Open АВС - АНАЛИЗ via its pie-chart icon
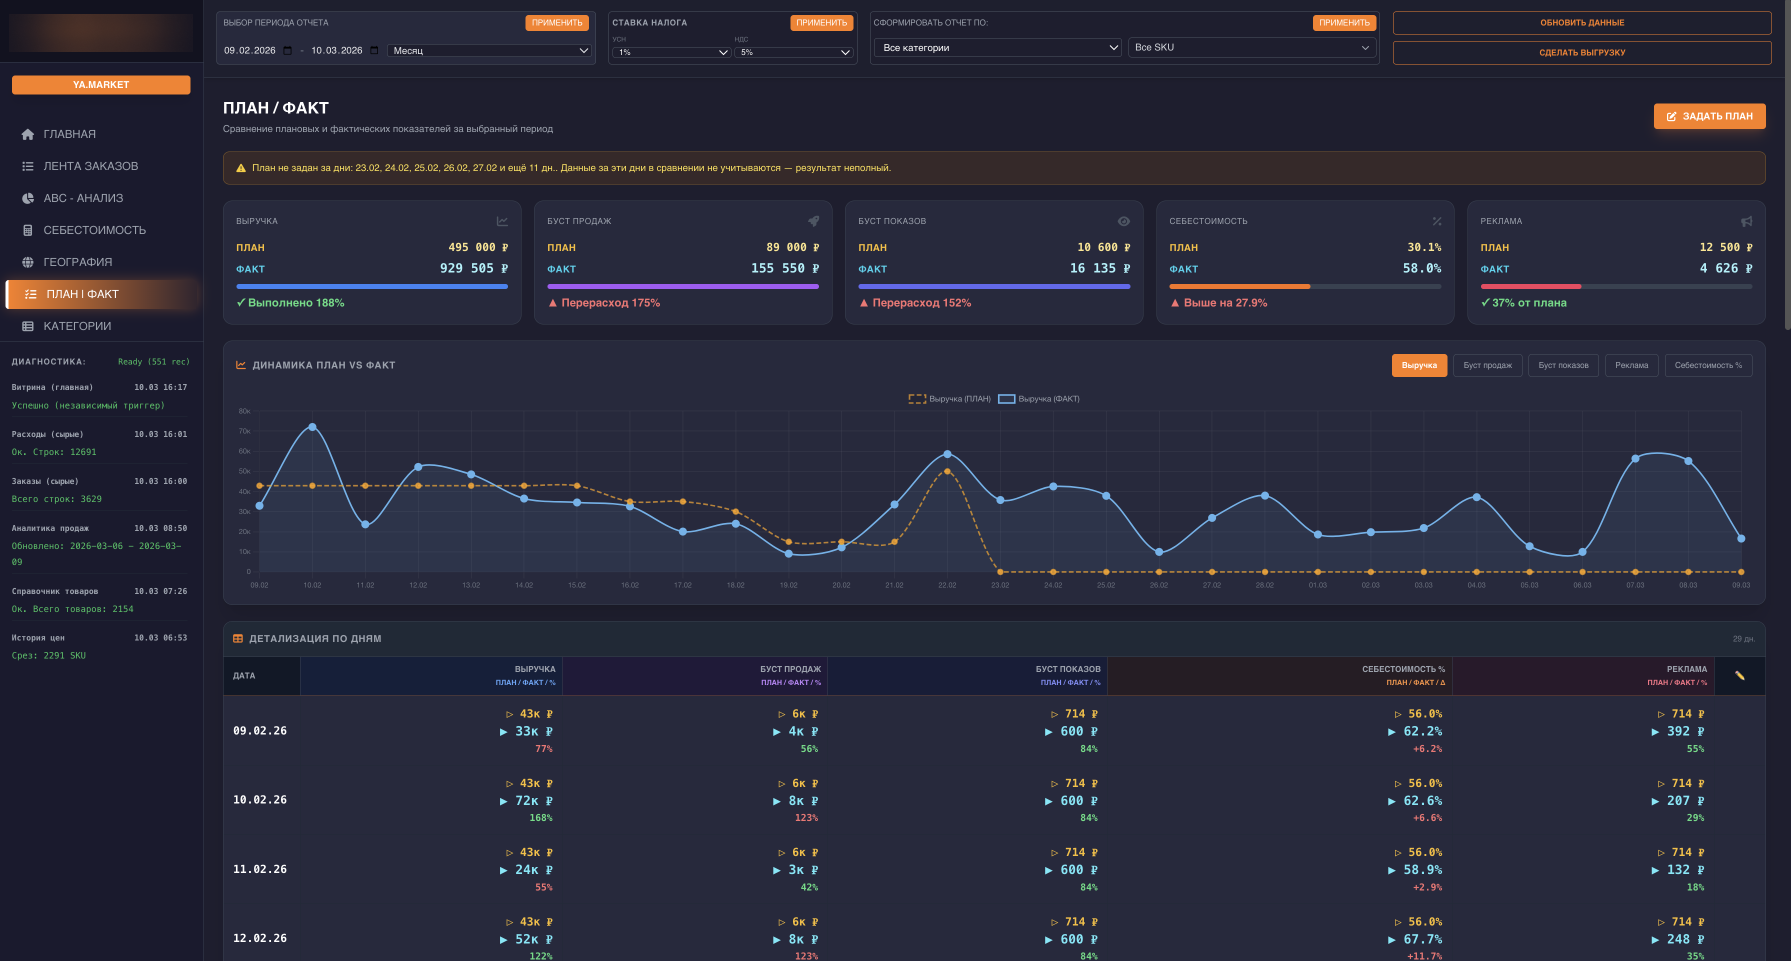 coord(28,198)
